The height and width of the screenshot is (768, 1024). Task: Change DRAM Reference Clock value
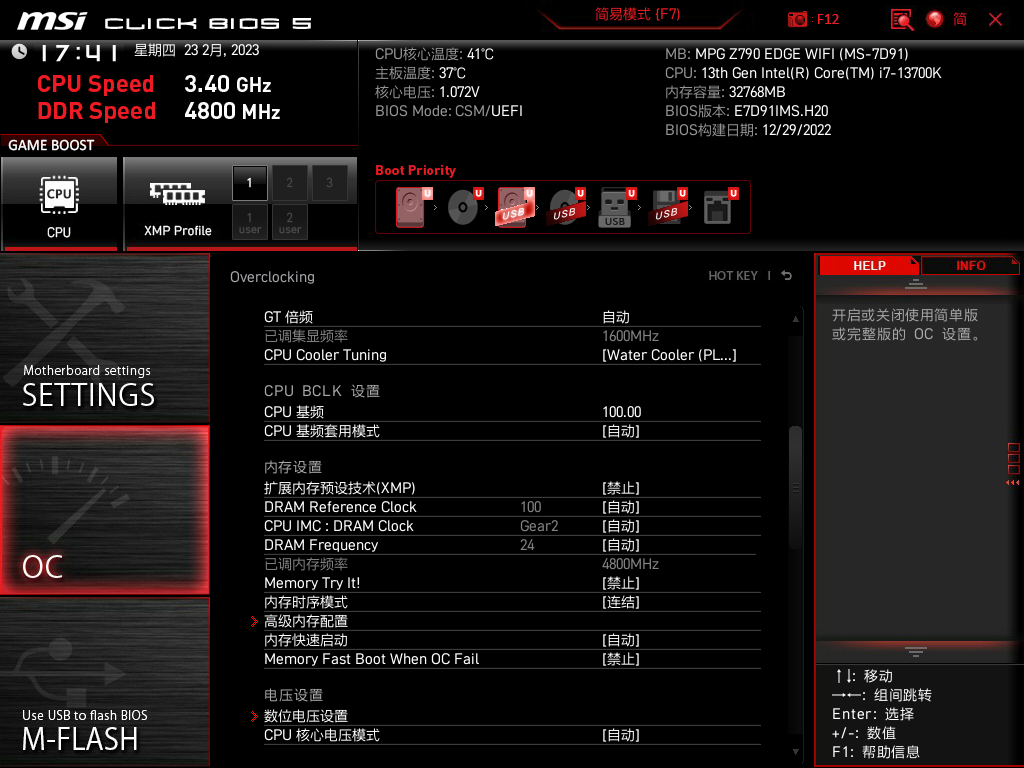[512, 507]
